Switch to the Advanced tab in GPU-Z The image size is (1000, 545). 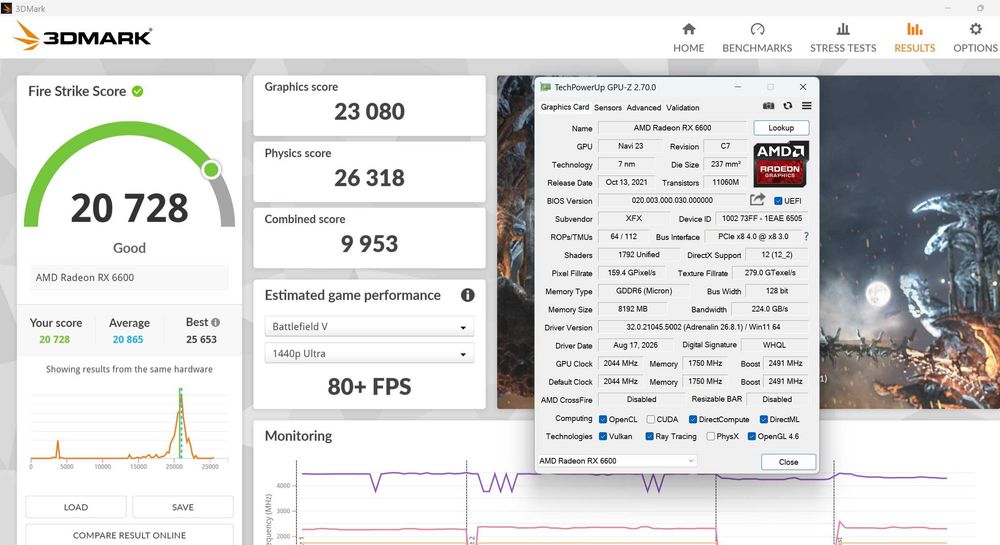click(x=643, y=108)
